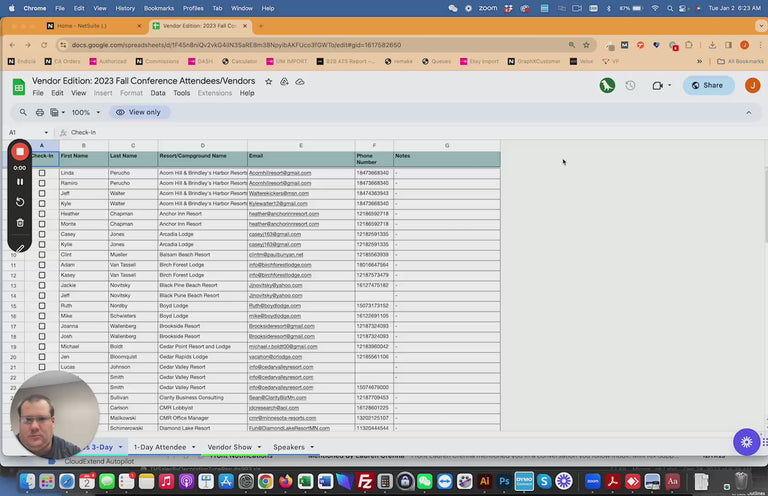
Task: Open the All Bookmarks folder
Action: click(x=740, y=61)
